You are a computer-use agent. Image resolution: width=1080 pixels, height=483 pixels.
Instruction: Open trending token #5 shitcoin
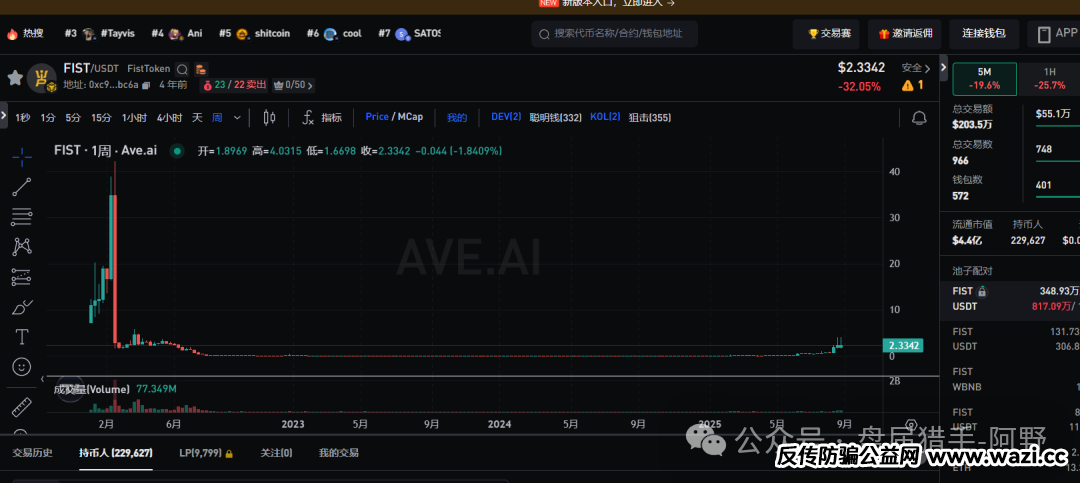254,33
